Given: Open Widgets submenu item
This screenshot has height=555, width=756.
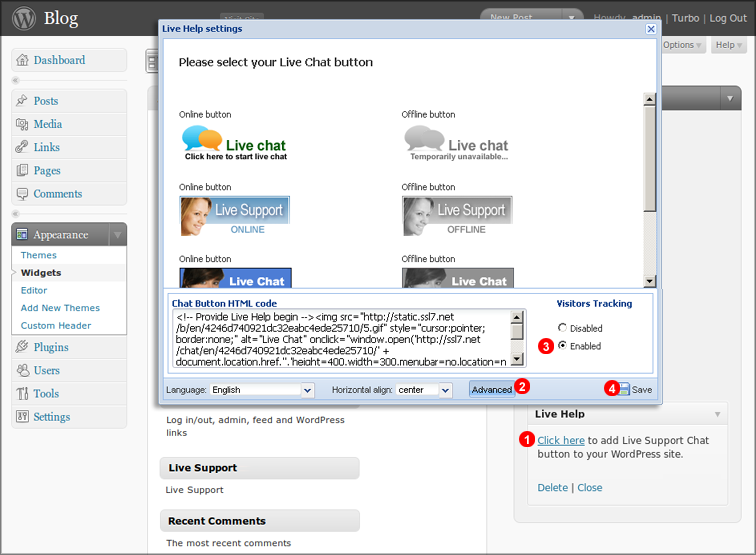Looking at the screenshot, I should 41,272.
